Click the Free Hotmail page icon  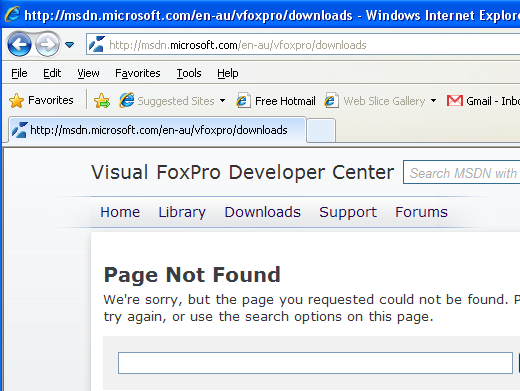coord(243,100)
